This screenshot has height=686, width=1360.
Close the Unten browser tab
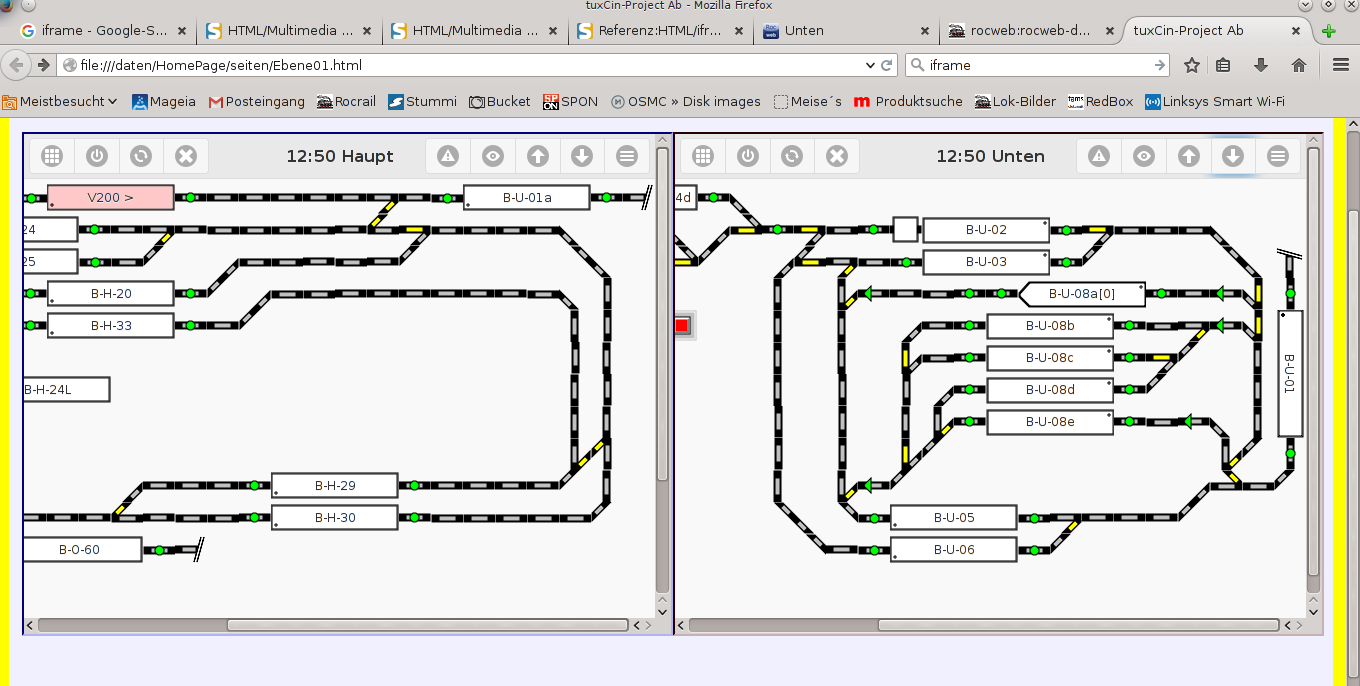(x=924, y=31)
